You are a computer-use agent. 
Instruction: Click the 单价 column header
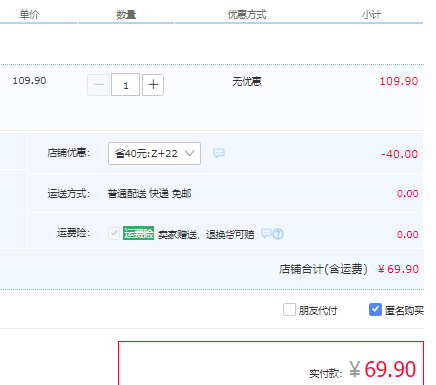pos(29,15)
